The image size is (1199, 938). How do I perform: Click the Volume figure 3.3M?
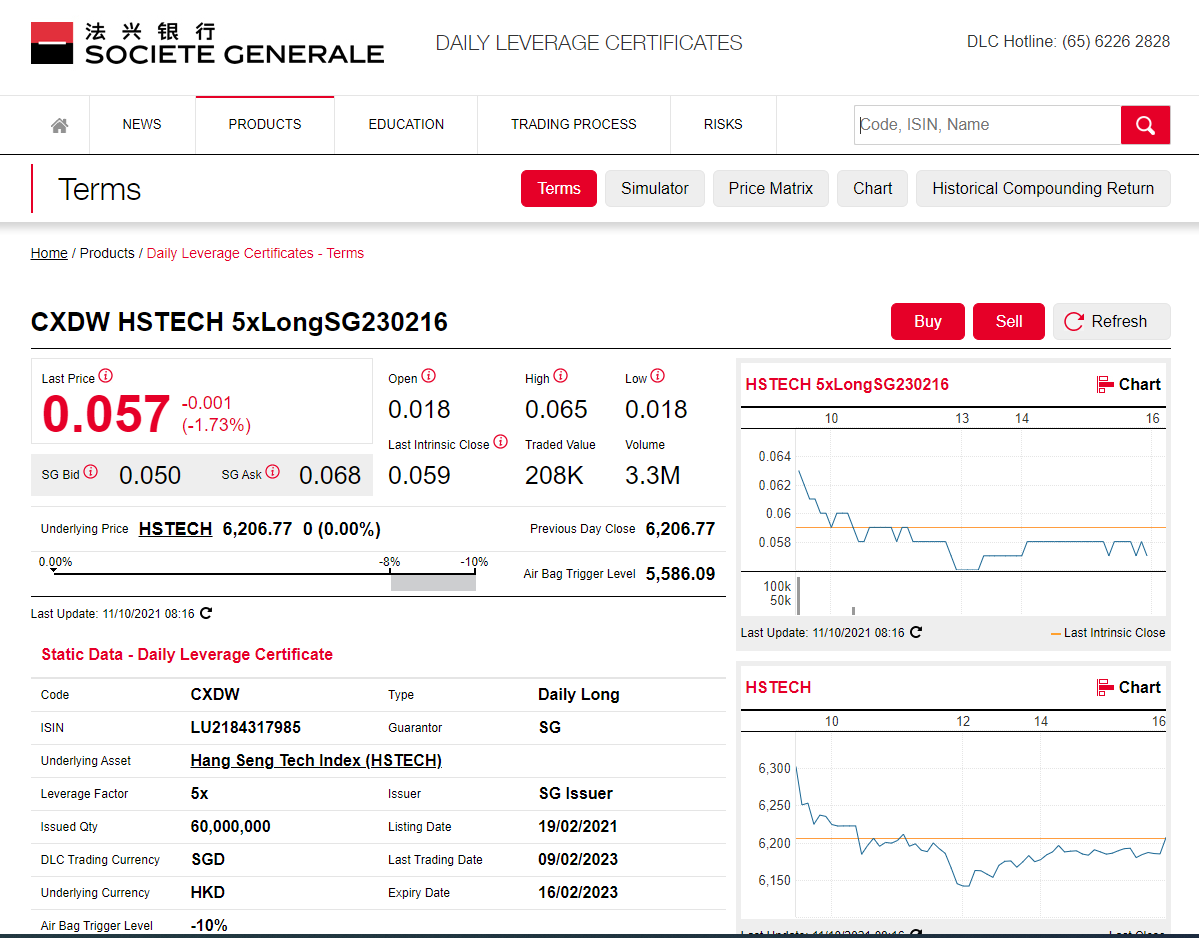coord(652,475)
